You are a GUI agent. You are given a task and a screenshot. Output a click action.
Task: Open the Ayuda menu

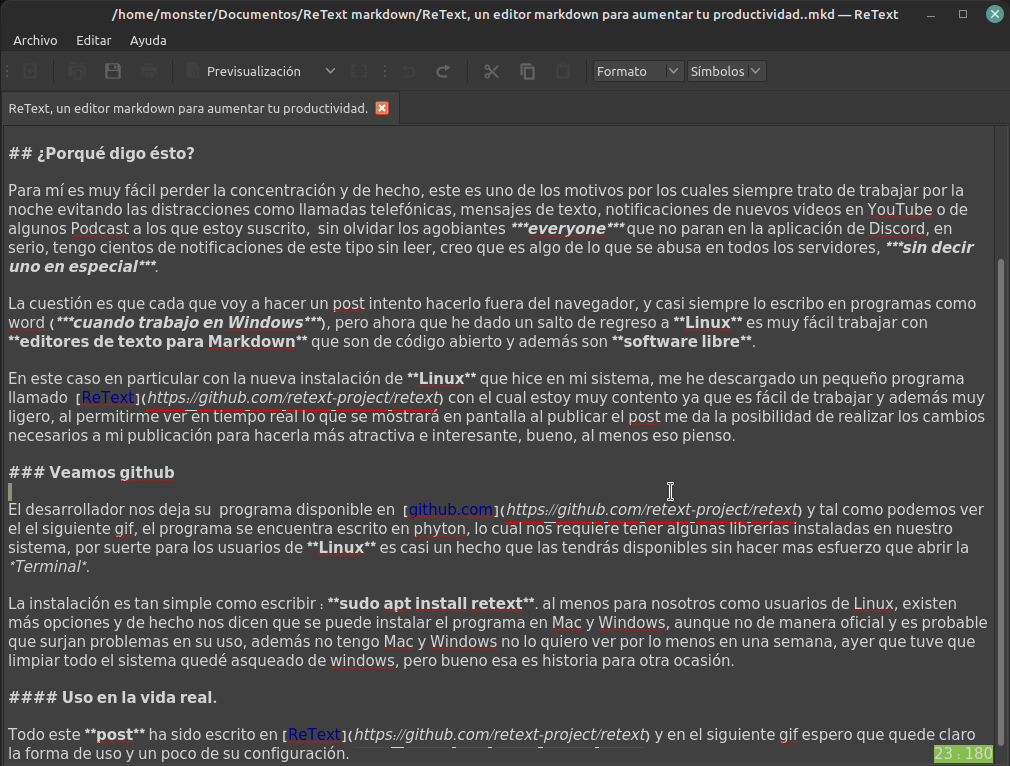(148, 41)
